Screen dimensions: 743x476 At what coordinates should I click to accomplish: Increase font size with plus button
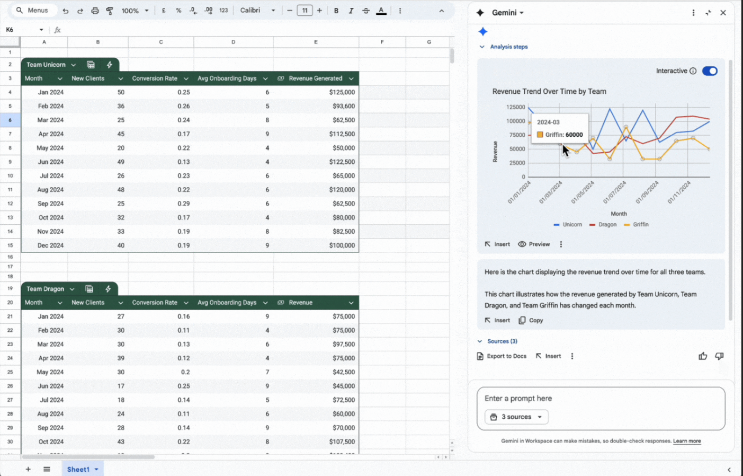pyautogui.click(x=319, y=10)
